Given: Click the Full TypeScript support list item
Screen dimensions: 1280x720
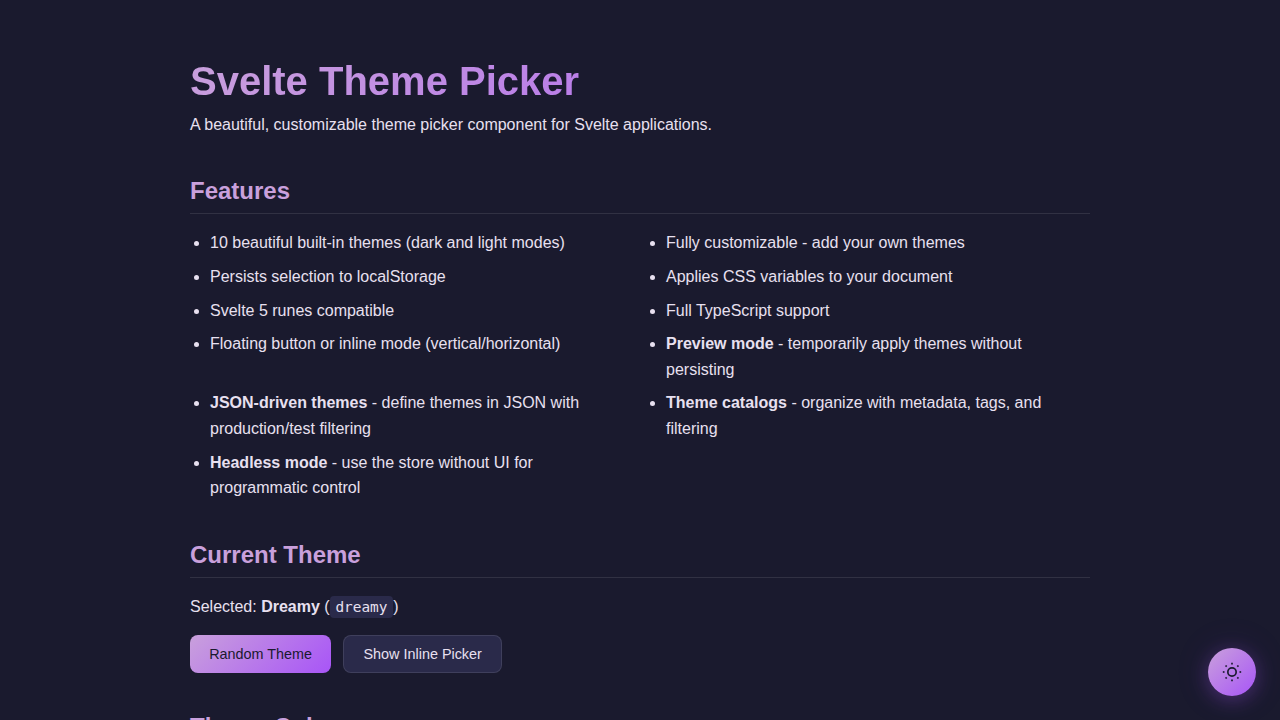Looking at the screenshot, I should 747,310.
